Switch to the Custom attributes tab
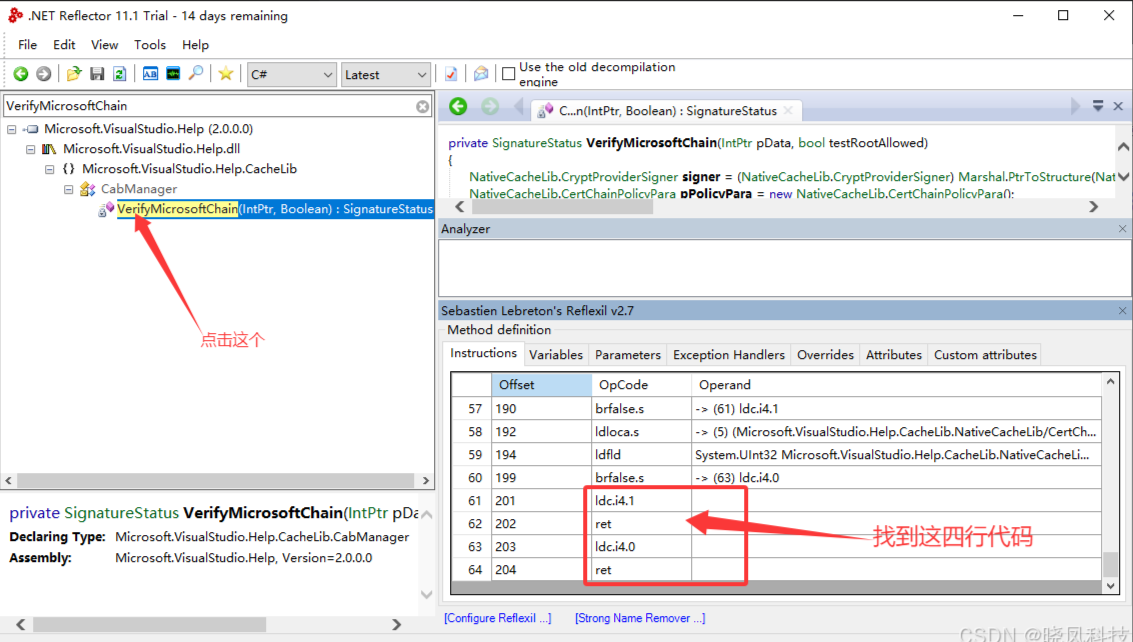This screenshot has width=1133, height=642. click(985, 355)
